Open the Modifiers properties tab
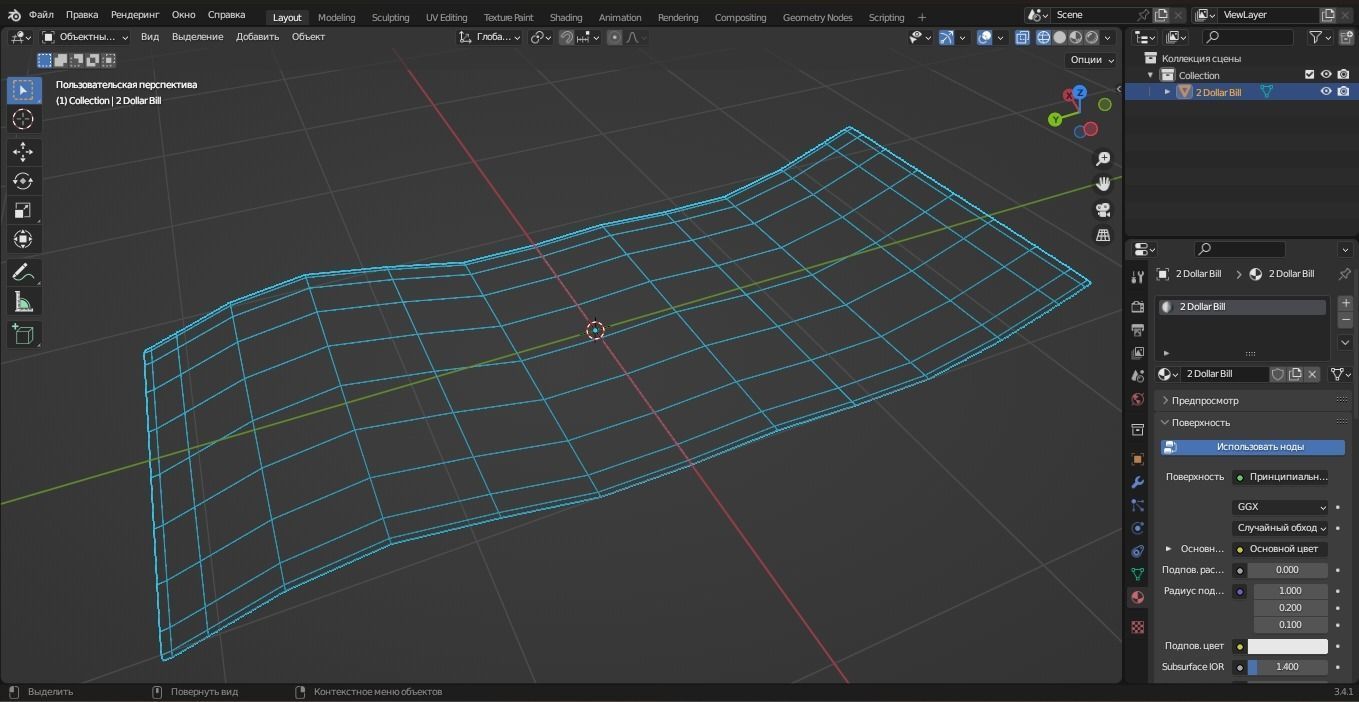The image size is (1359, 702). click(x=1137, y=482)
